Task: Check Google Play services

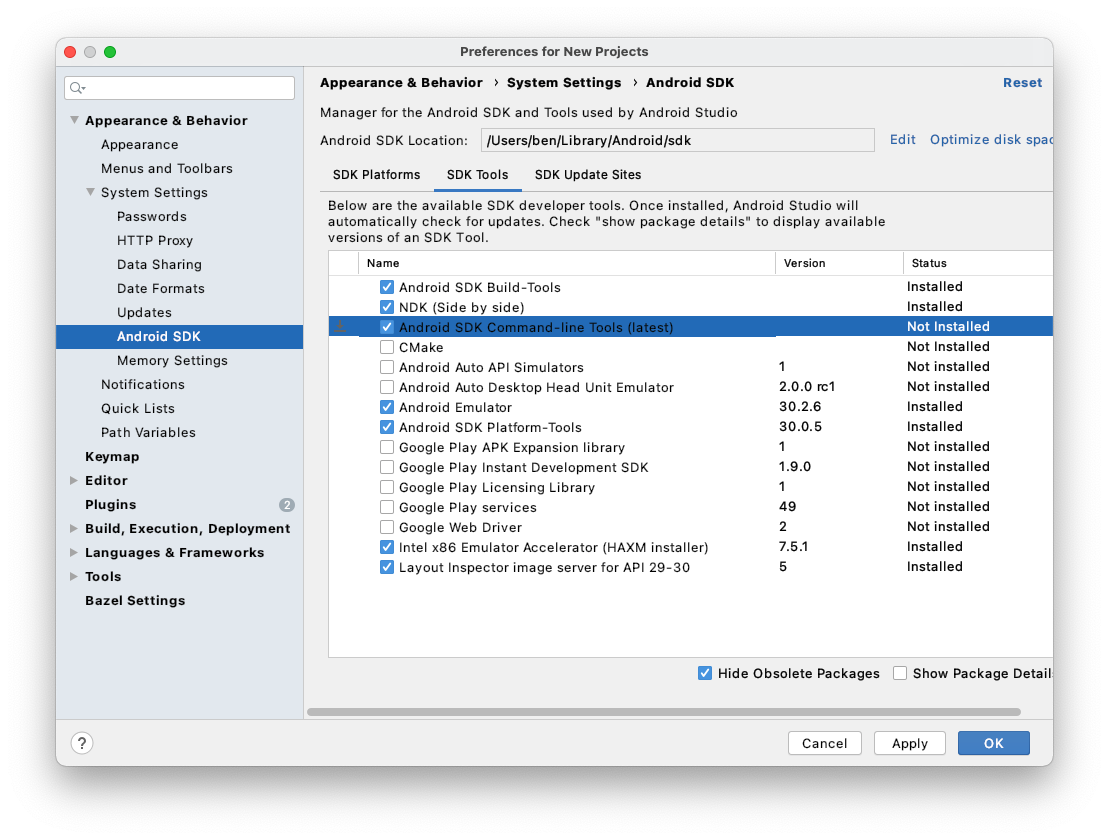Action: tap(387, 507)
